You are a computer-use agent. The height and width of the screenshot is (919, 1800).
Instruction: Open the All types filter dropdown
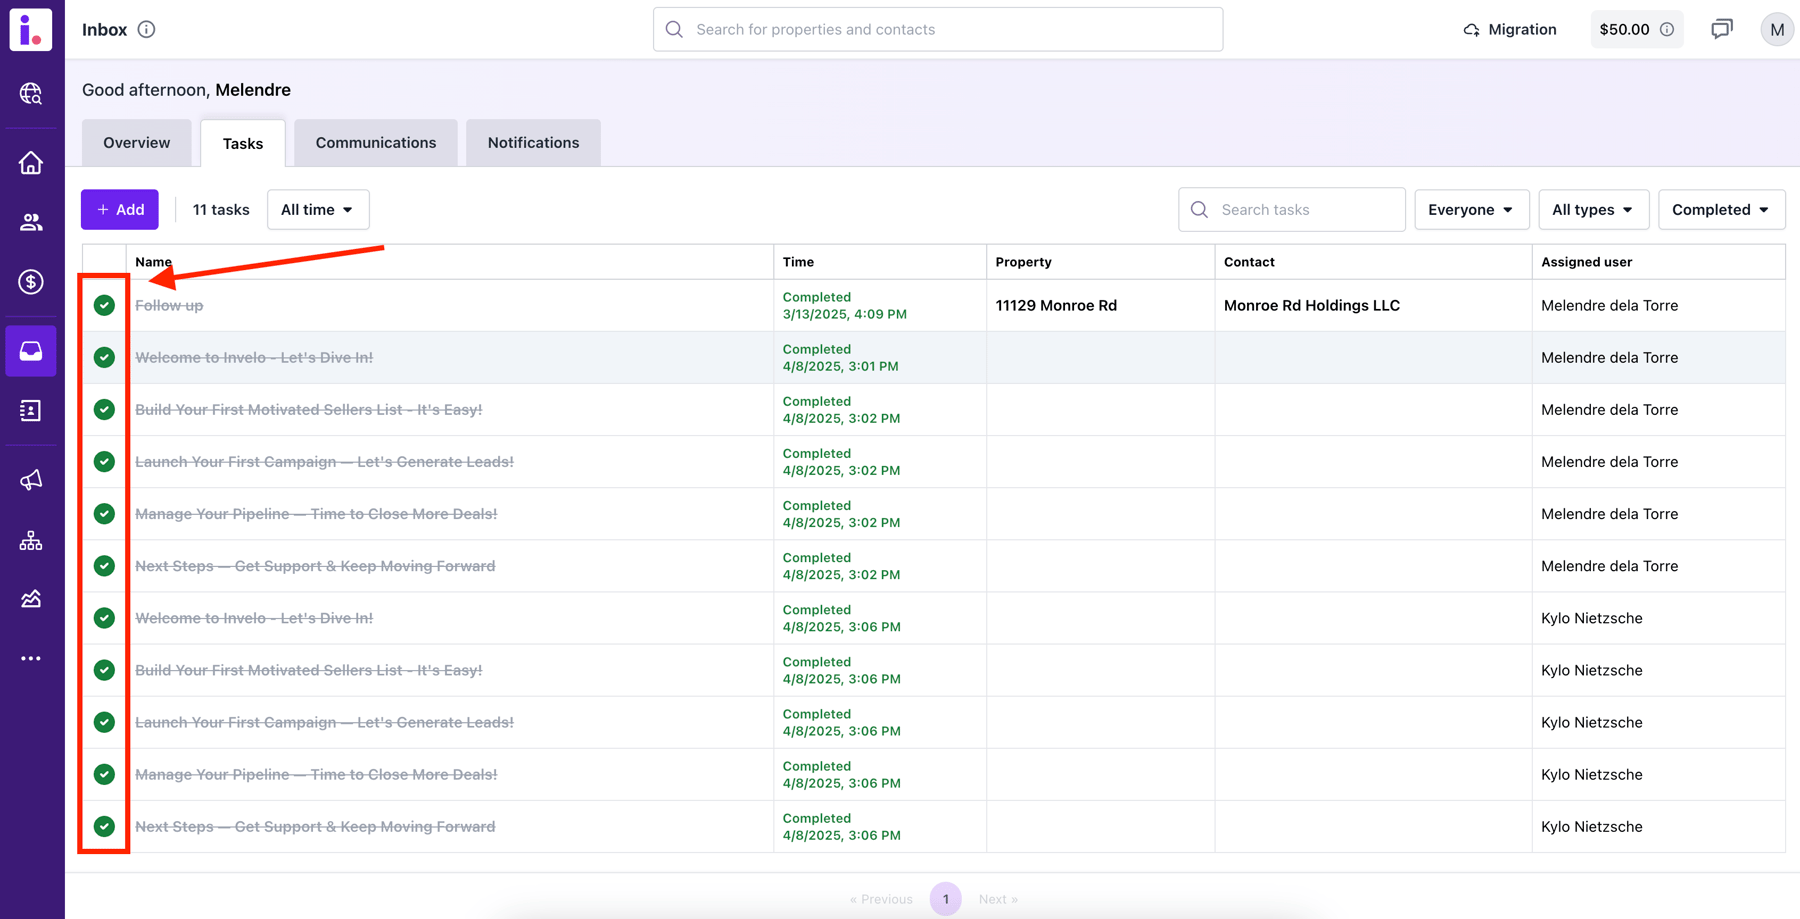click(1593, 210)
